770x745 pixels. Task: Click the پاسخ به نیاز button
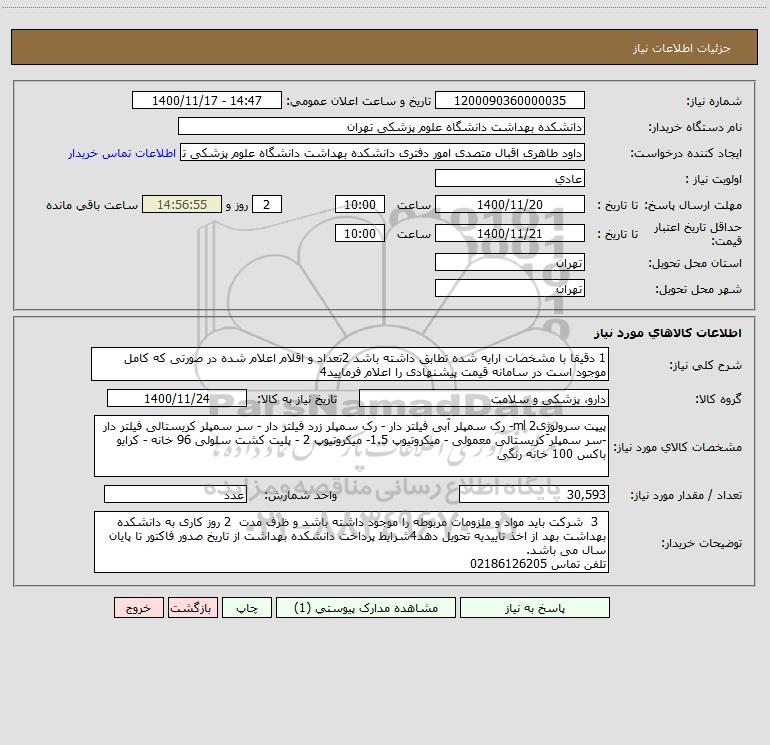535,607
